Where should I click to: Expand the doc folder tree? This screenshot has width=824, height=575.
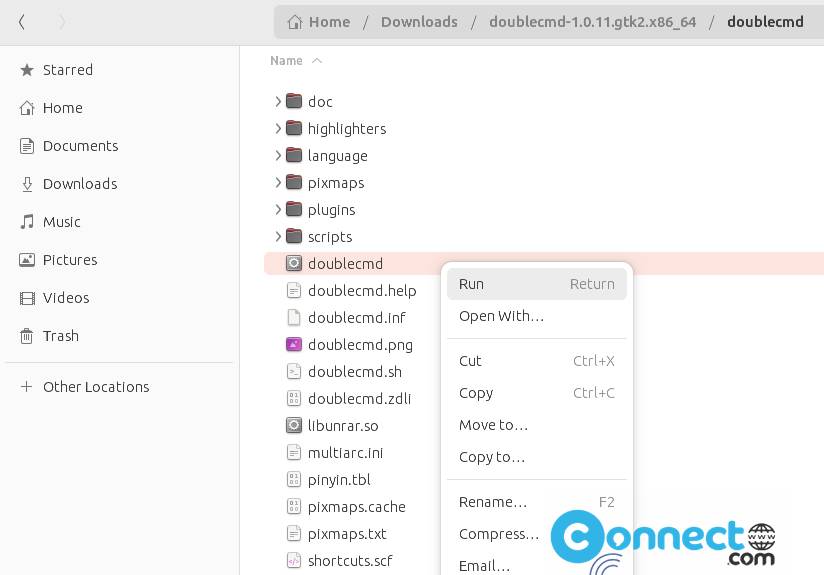point(277,101)
